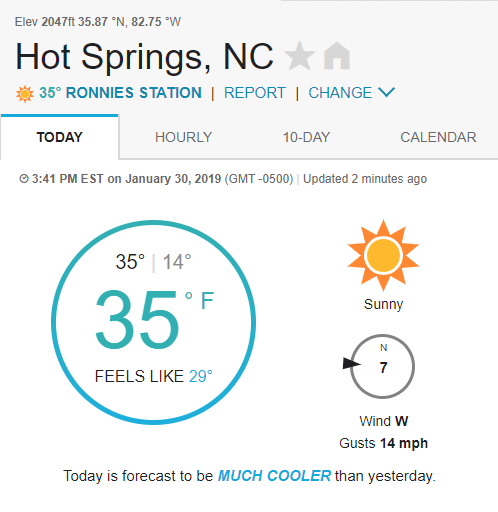Switch to the HOURLY tab
The width and height of the screenshot is (498, 512).
point(183,137)
